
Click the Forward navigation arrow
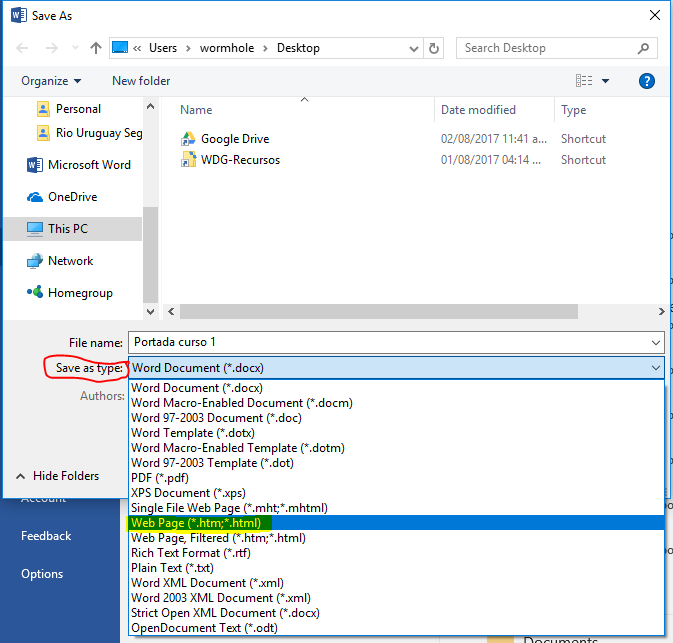point(52,48)
